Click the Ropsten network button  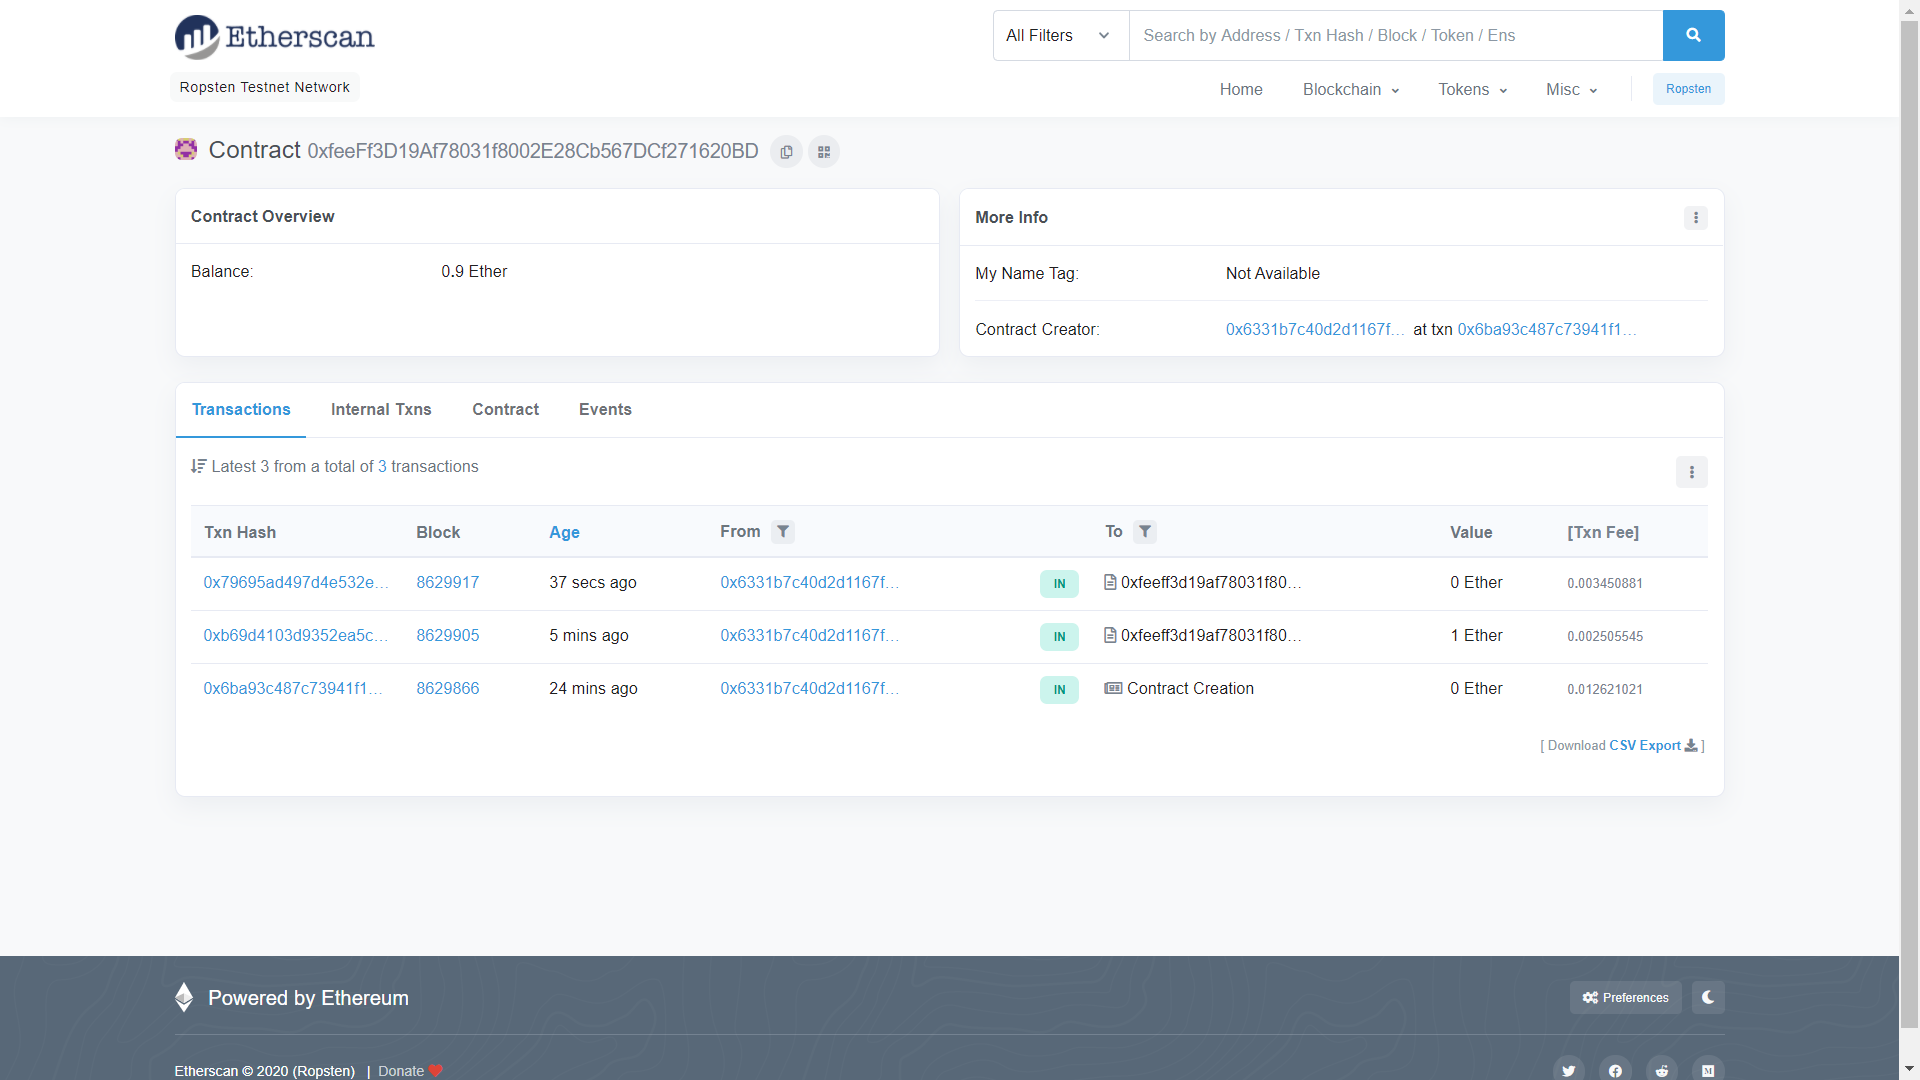point(1688,89)
